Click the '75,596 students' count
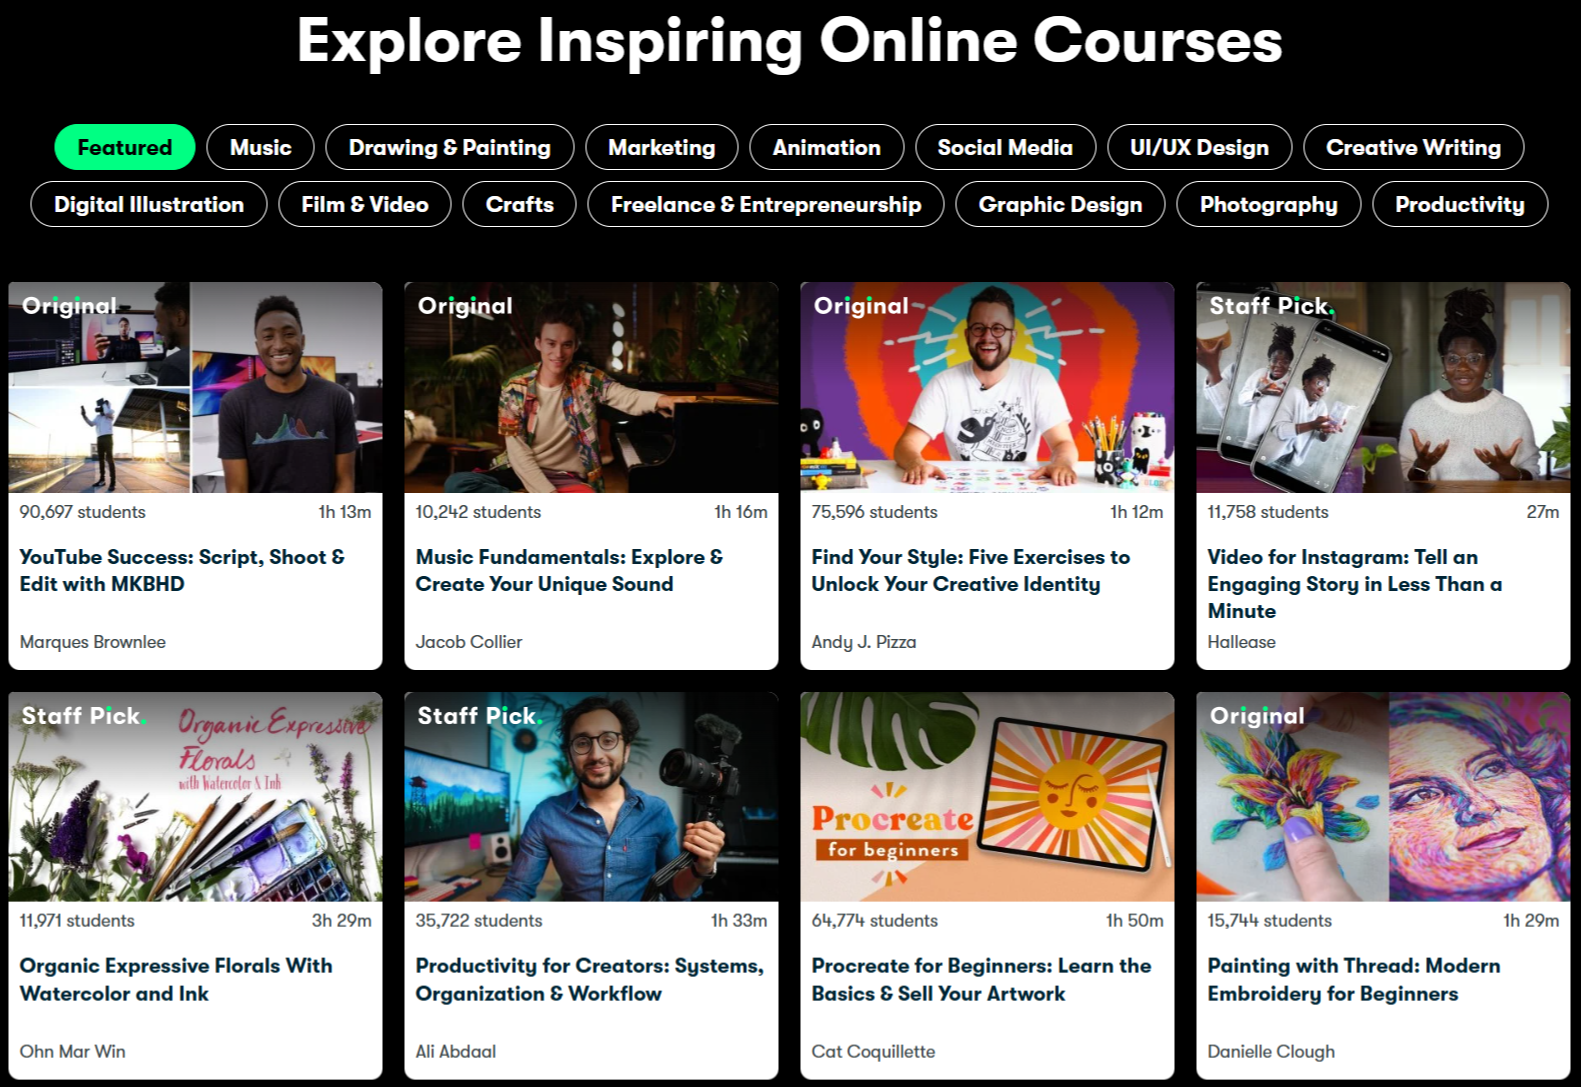 click(875, 512)
